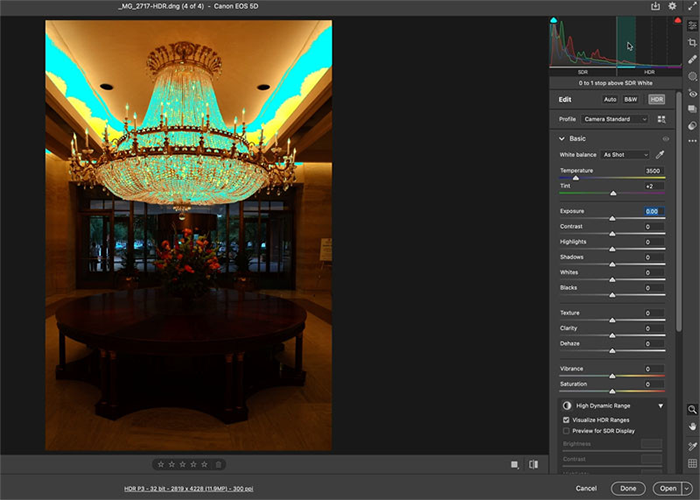700x500 pixels.
Task: Select the Hand tool
Action: tap(693, 428)
